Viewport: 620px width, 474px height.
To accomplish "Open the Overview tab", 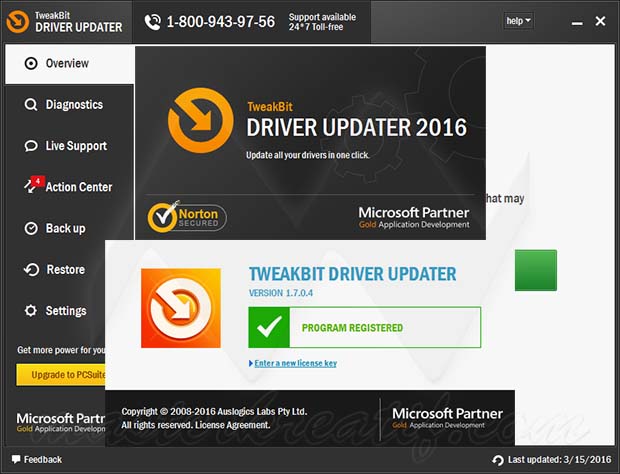I will click(70, 64).
